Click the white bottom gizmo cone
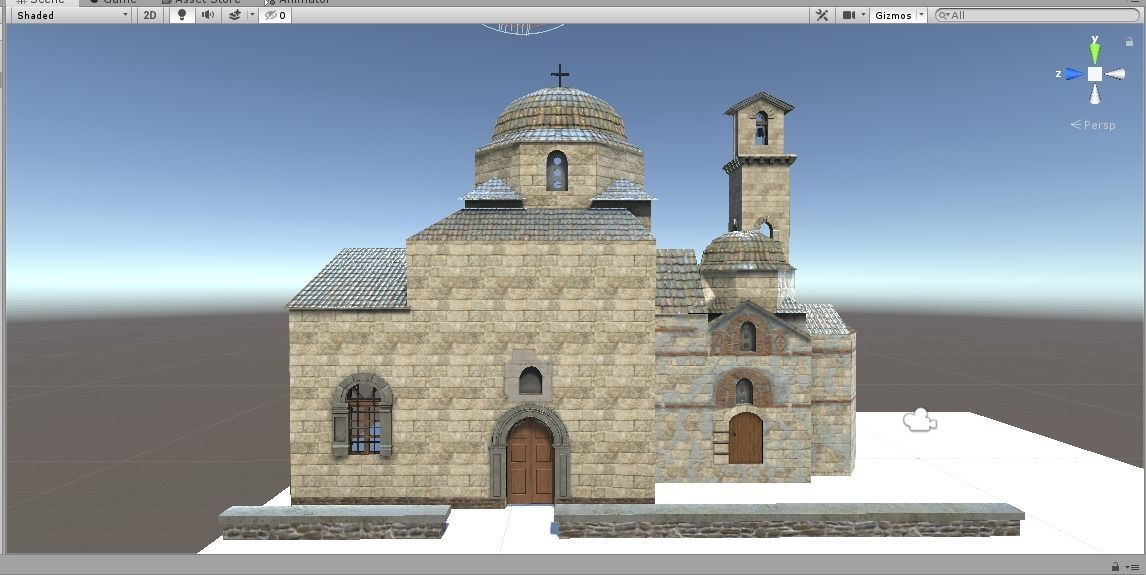The height and width of the screenshot is (575, 1146). [x=1095, y=94]
